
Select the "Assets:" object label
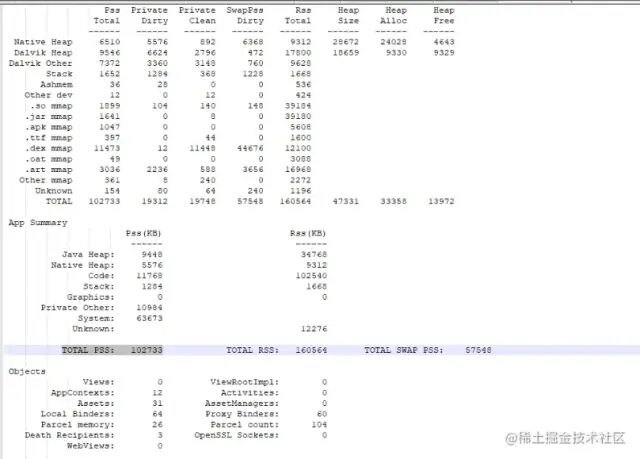(96, 403)
